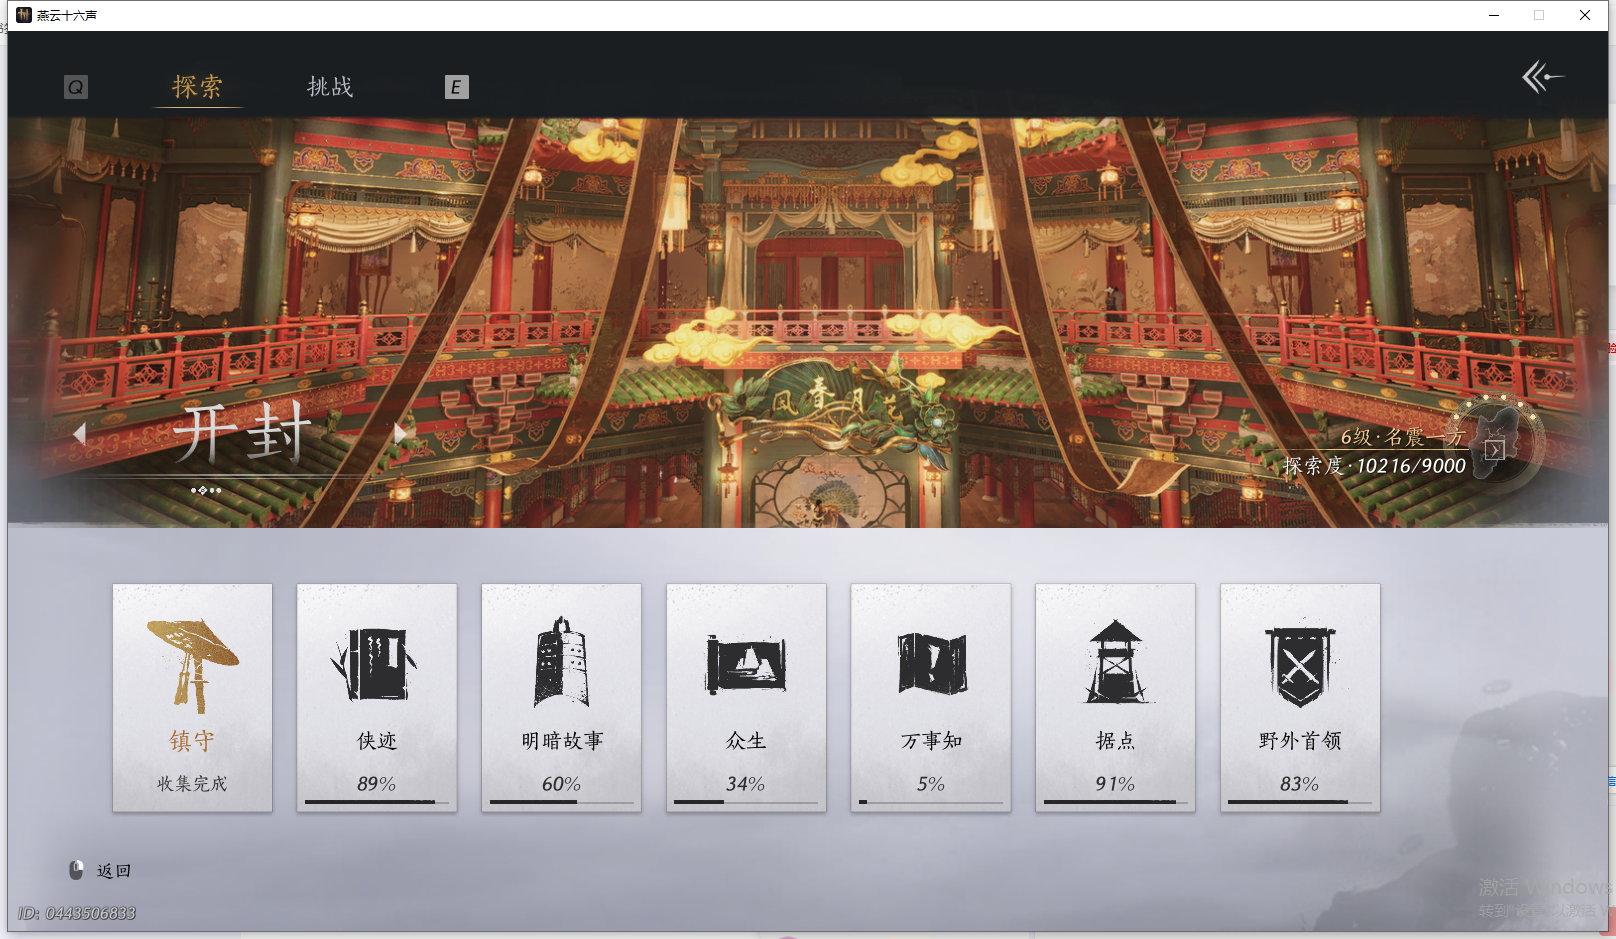Image resolution: width=1616 pixels, height=939 pixels.
Task: Select the 据点 watchtower icon
Action: [x=1115, y=660]
